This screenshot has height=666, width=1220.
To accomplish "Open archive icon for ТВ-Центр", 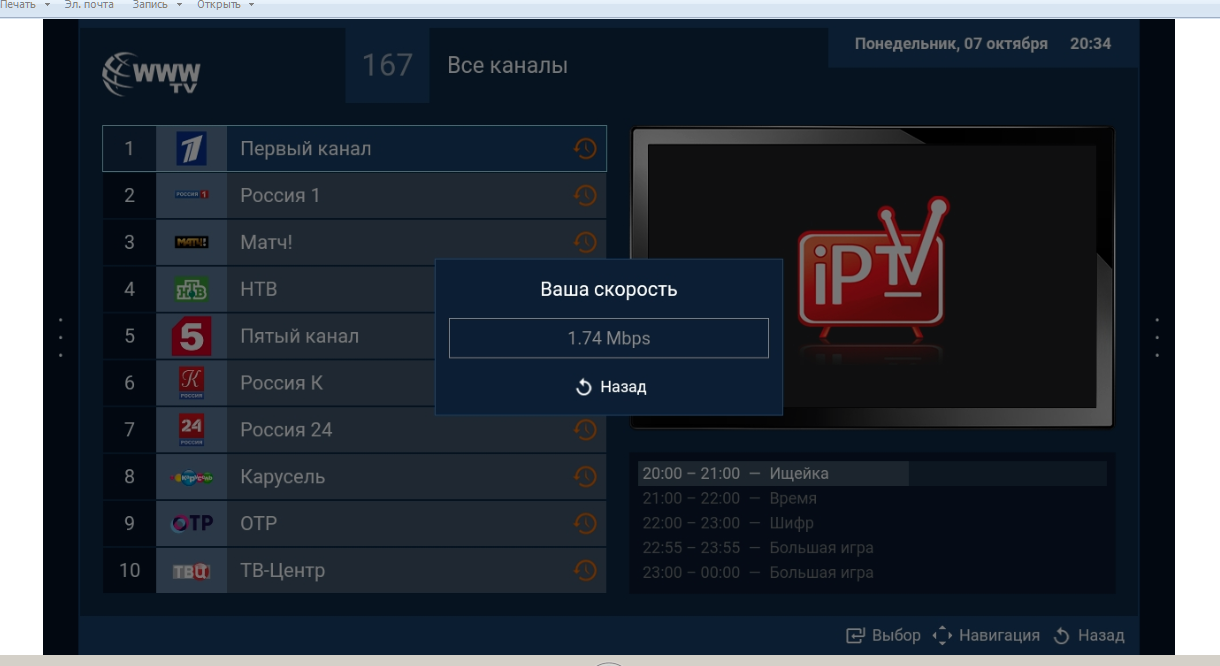I will pos(585,571).
